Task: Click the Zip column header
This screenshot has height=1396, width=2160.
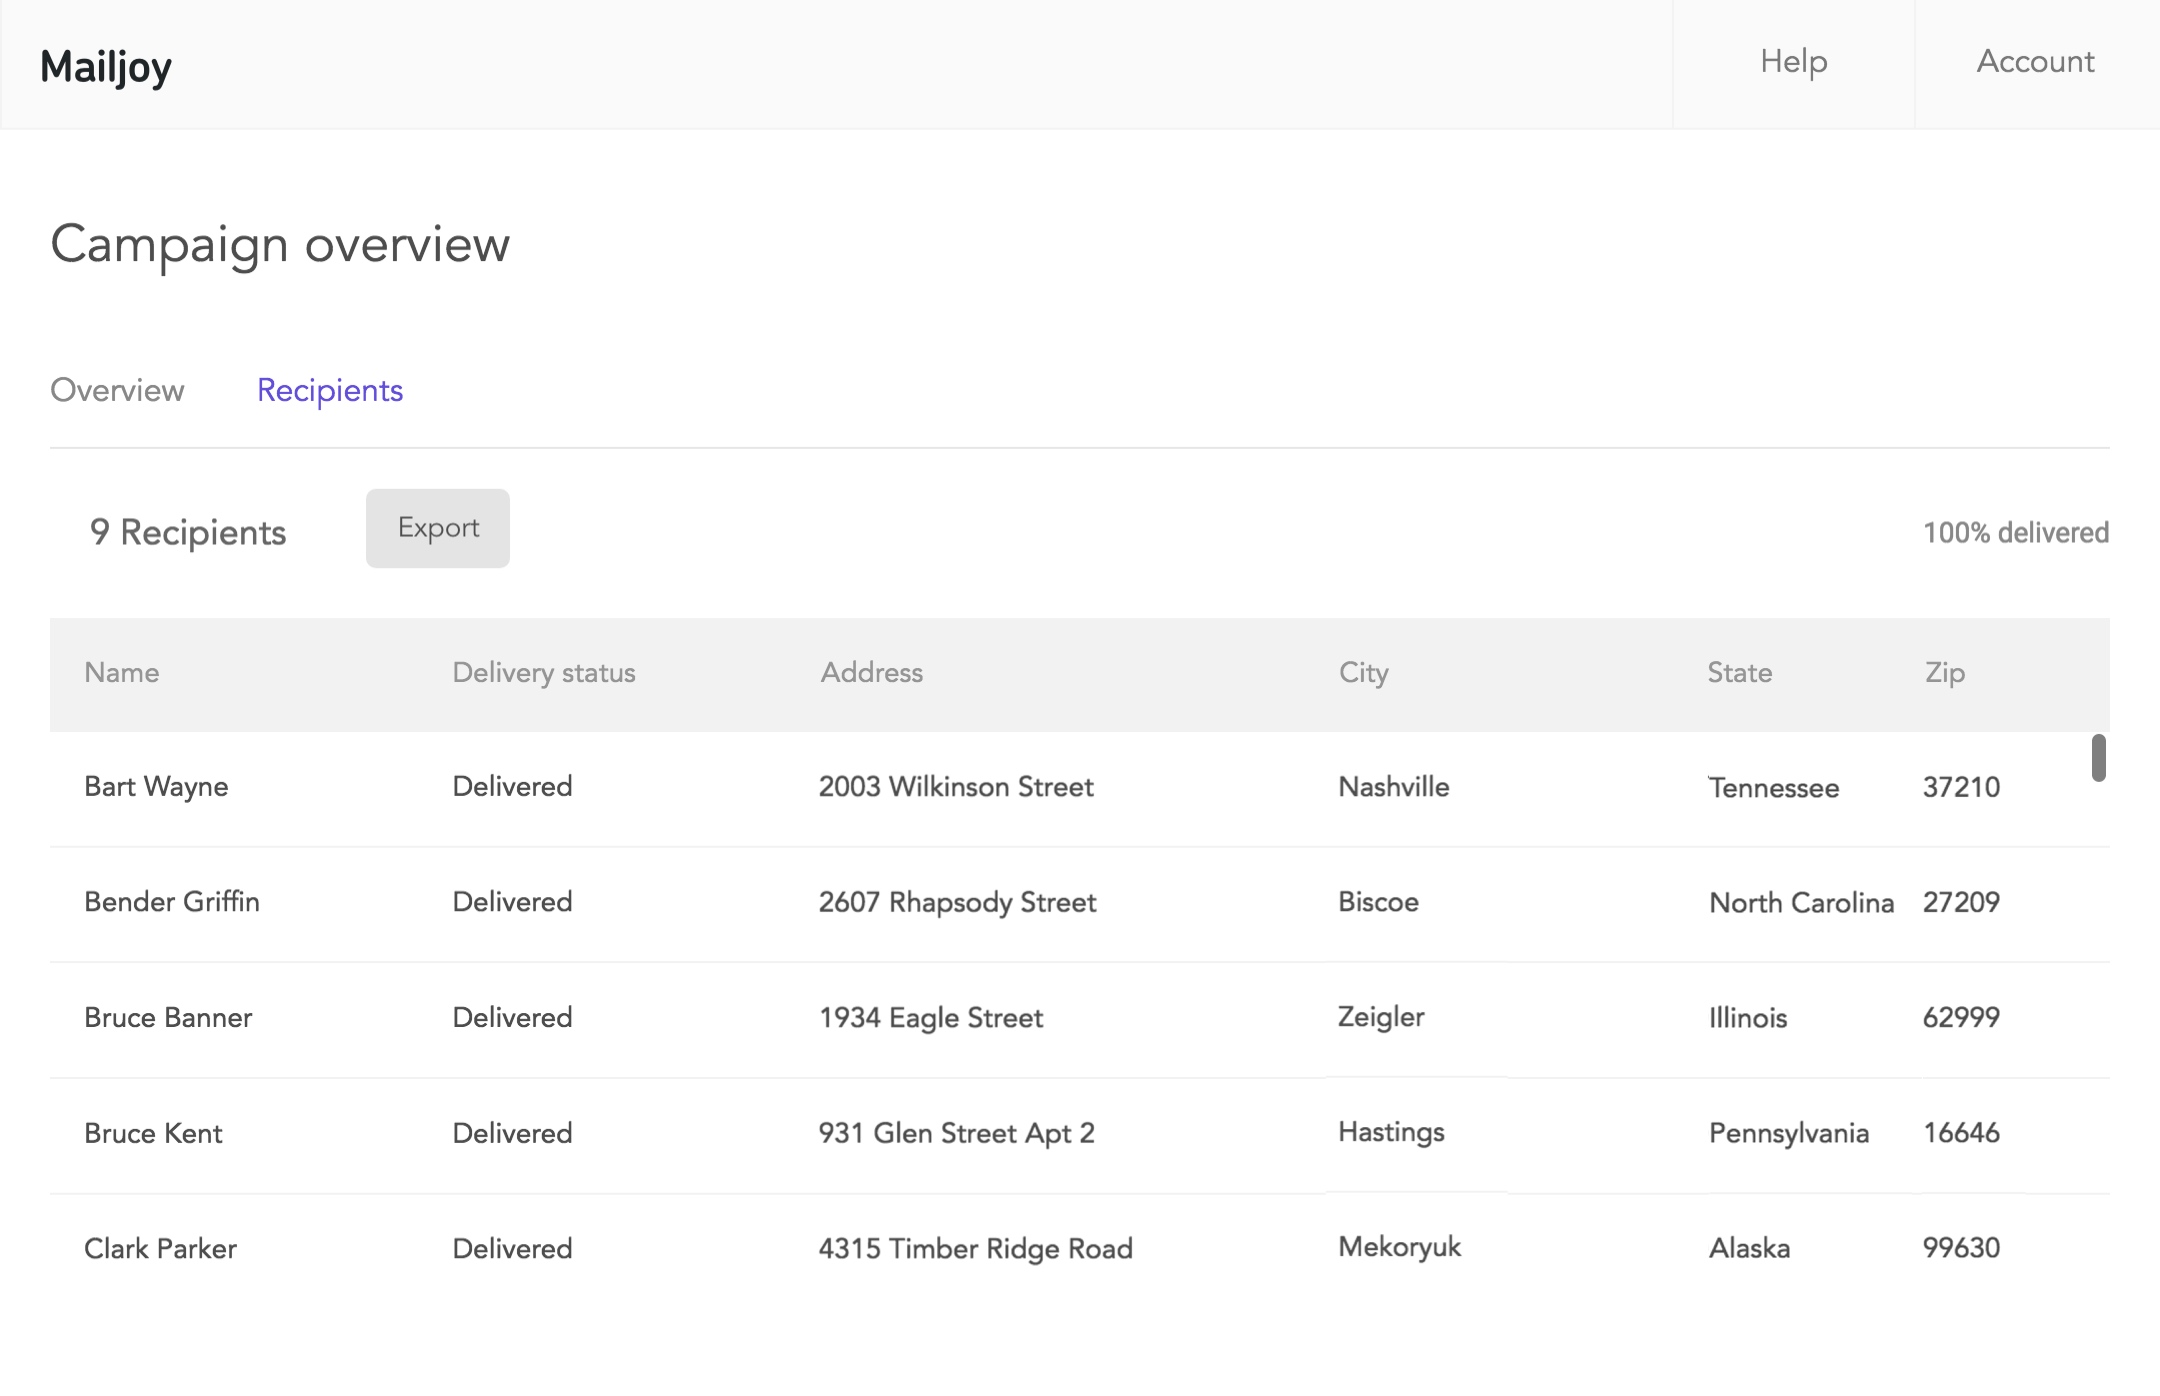Action: coord(1945,673)
